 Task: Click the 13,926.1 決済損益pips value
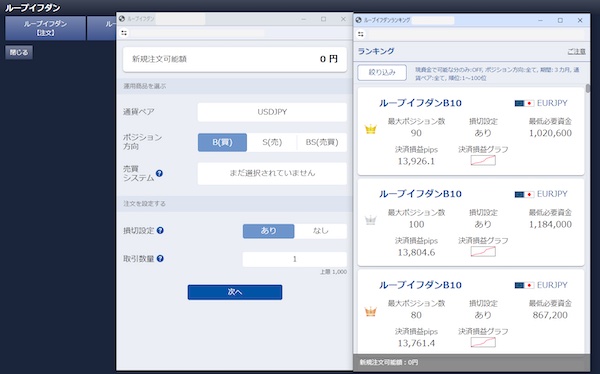416,161
